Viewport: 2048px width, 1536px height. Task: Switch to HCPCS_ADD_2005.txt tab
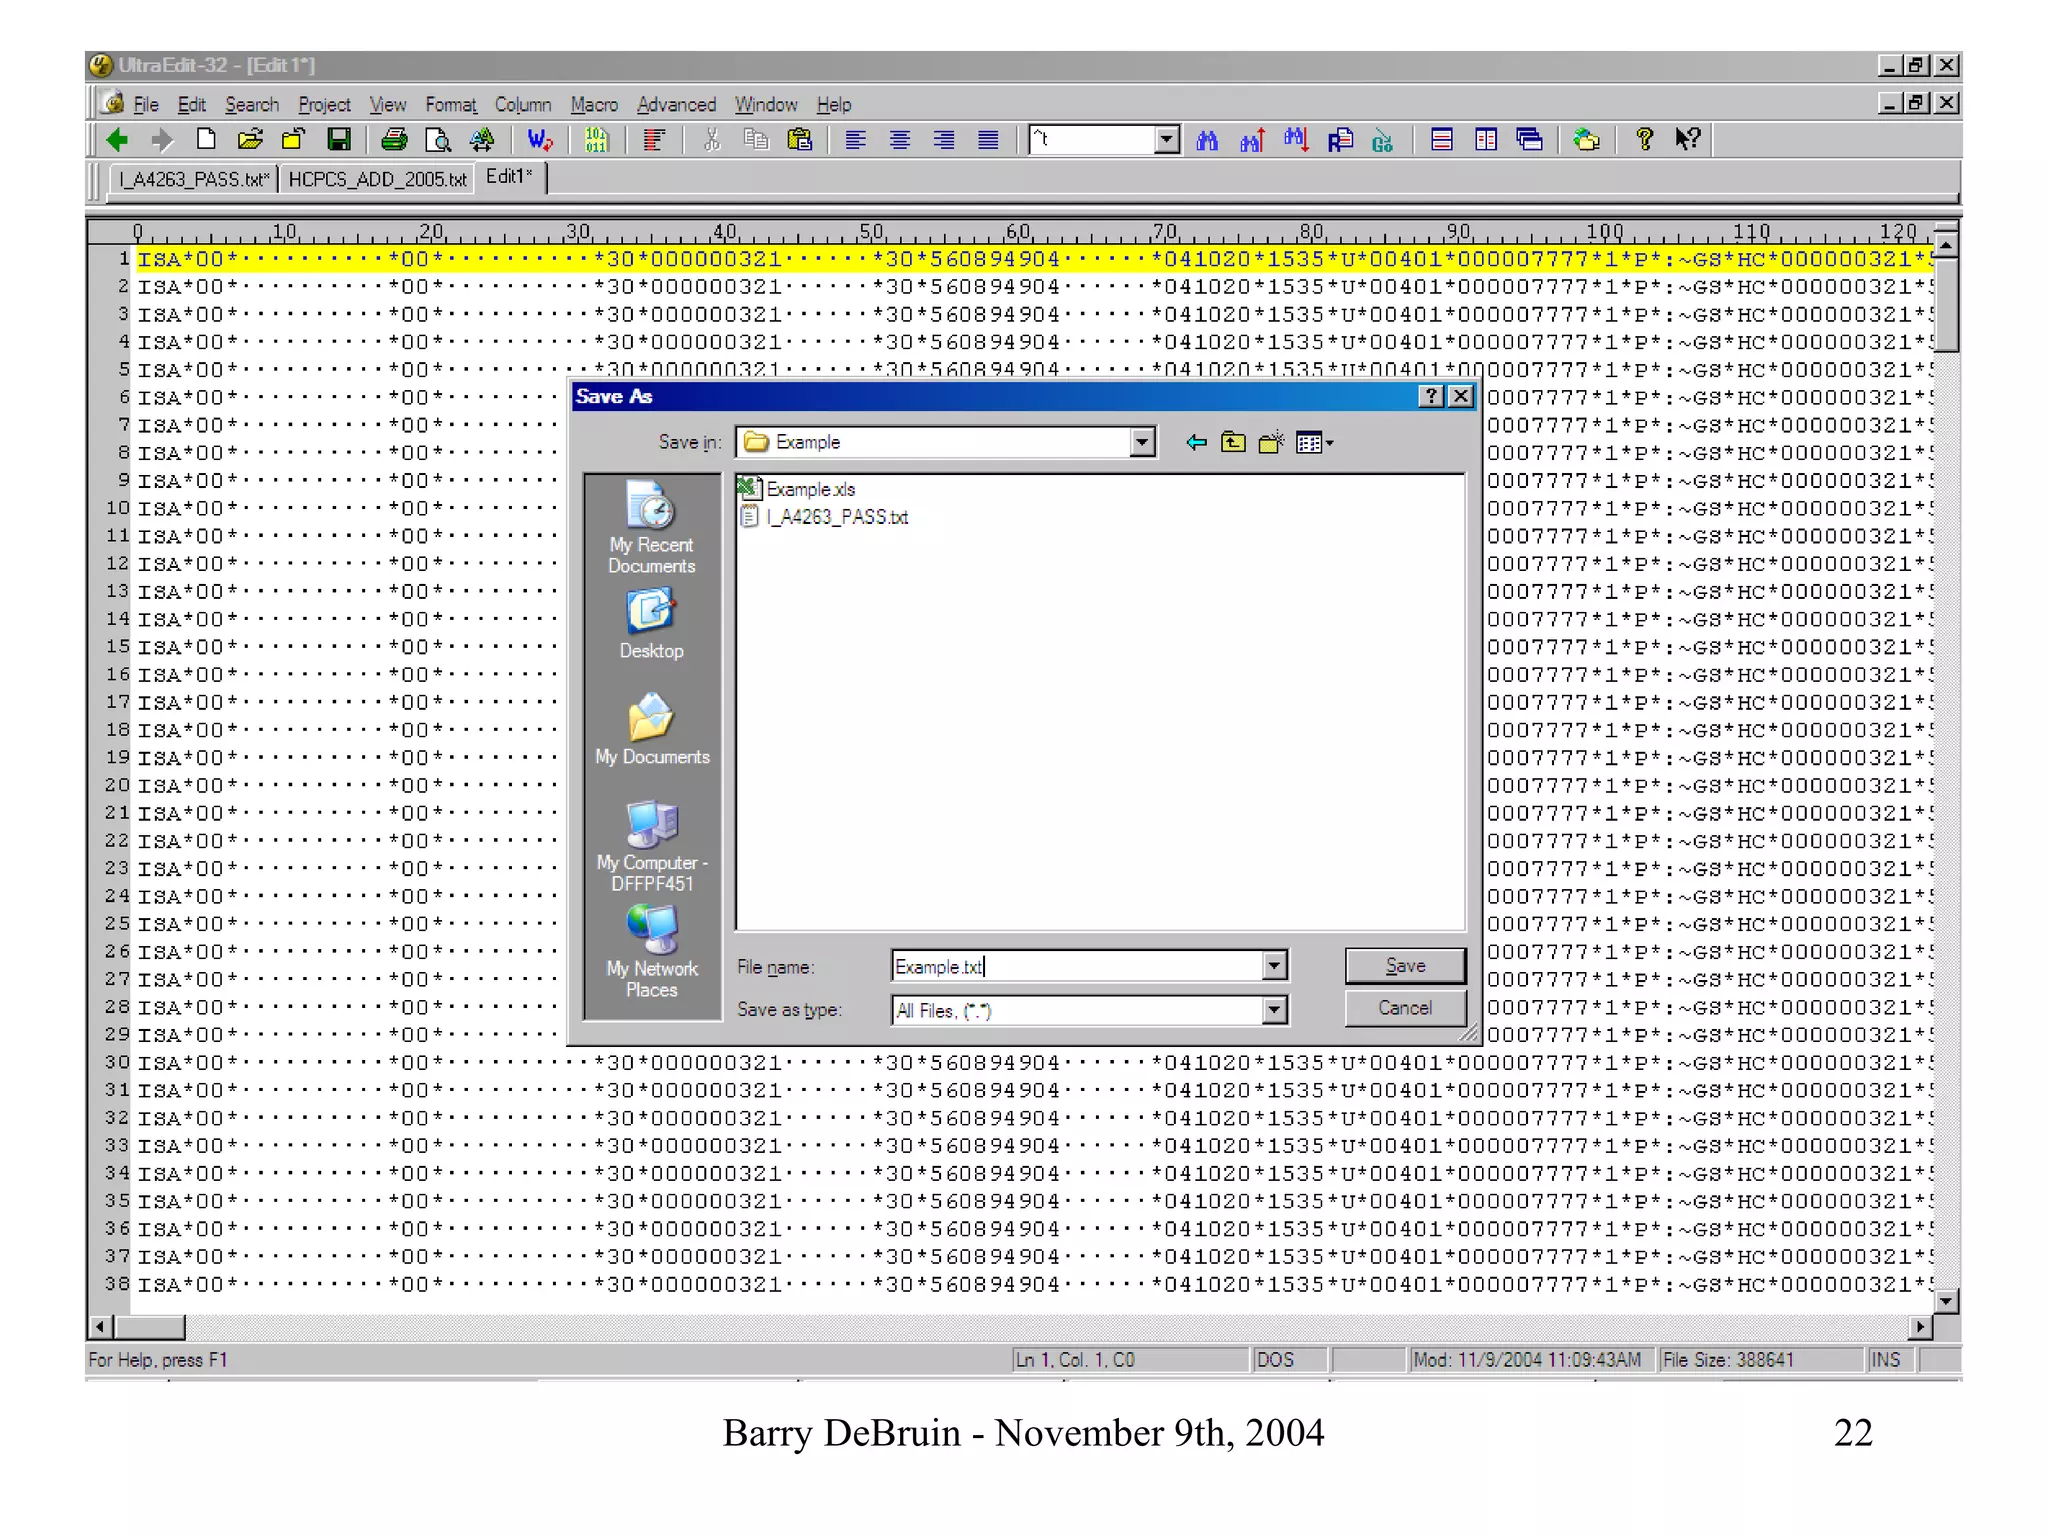[x=377, y=179]
